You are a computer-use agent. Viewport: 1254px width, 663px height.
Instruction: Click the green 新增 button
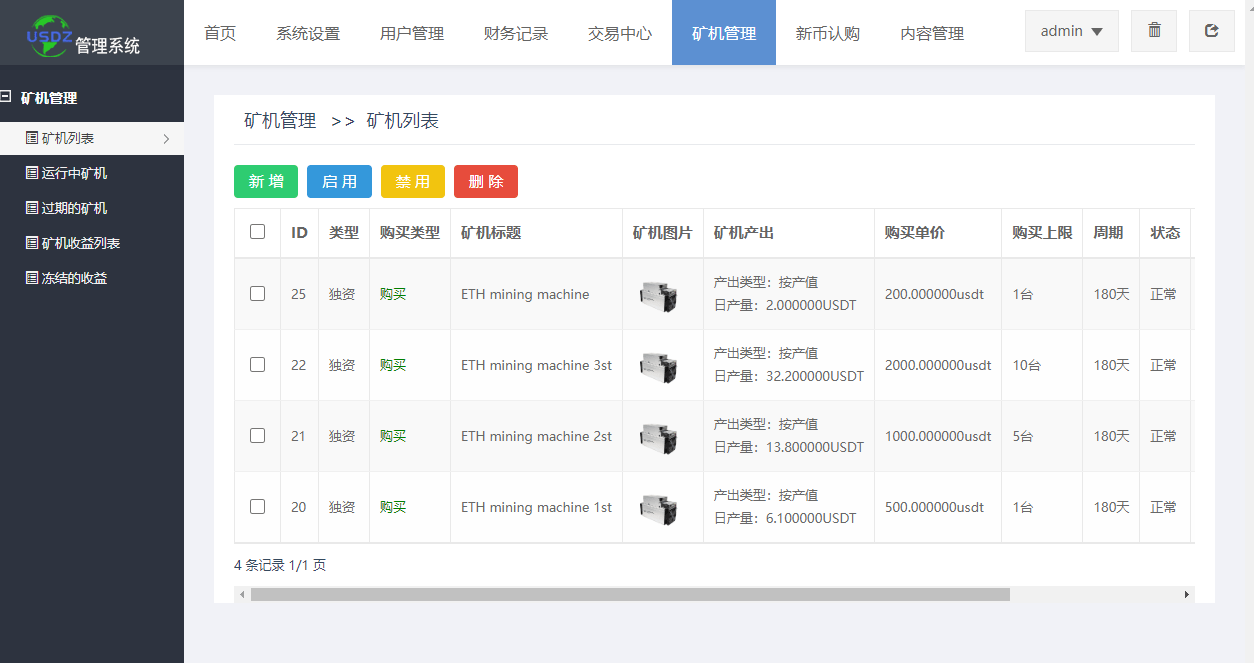click(265, 182)
